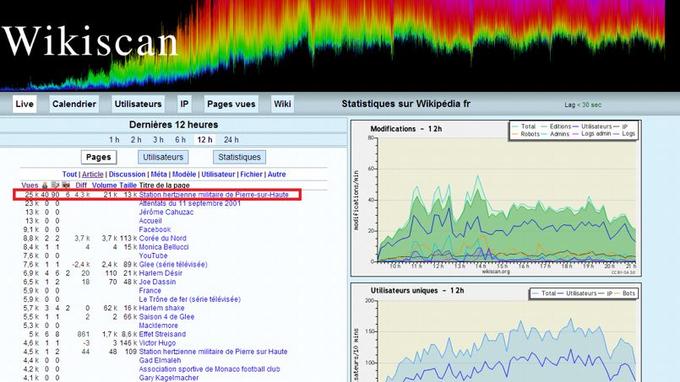
Task: Click the Modifications 12h chart
Action: pyautogui.click(x=496, y=198)
